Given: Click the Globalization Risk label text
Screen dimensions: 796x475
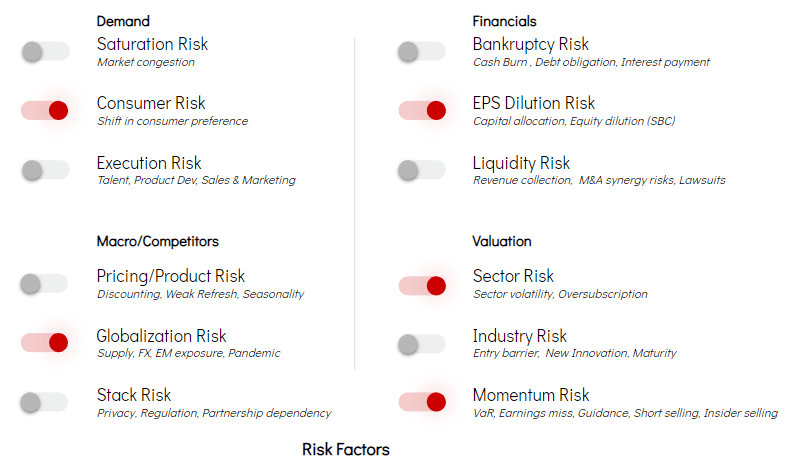Looking at the screenshot, I should (161, 336).
